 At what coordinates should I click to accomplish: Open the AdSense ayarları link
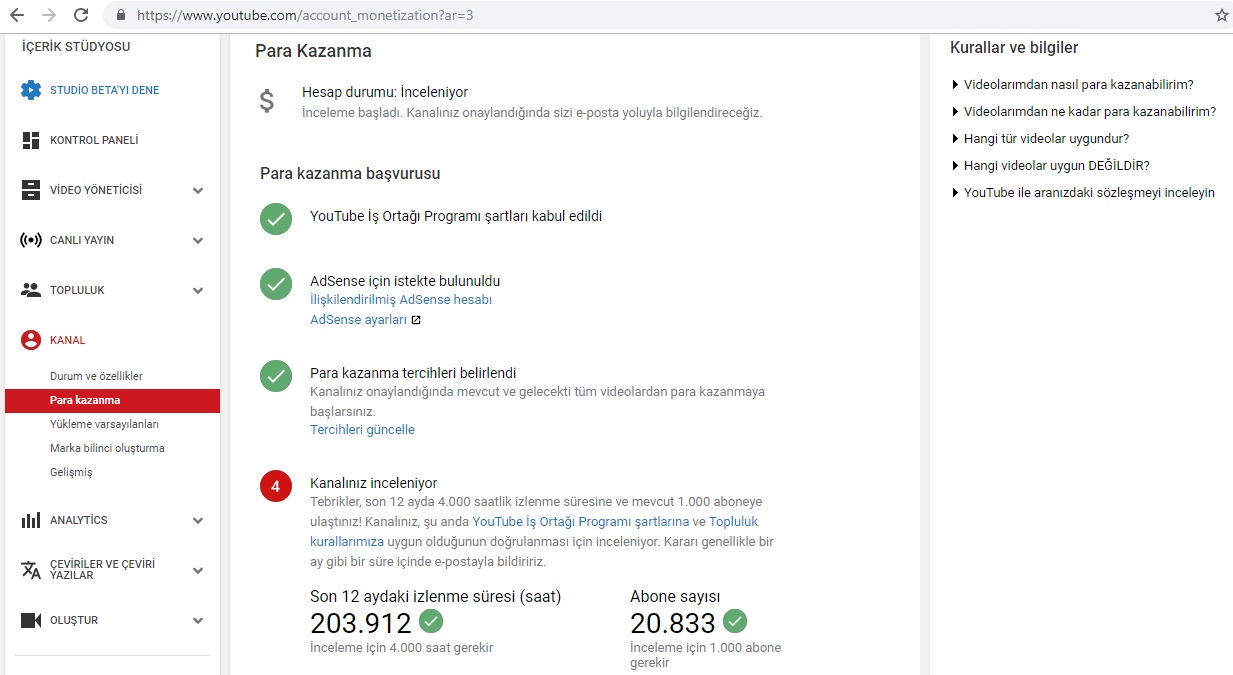[x=358, y=320]
